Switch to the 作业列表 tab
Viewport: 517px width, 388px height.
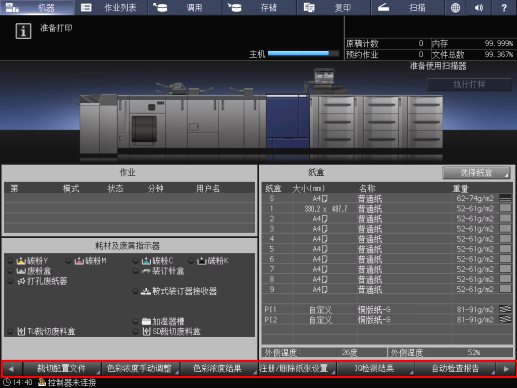[111, 7]
